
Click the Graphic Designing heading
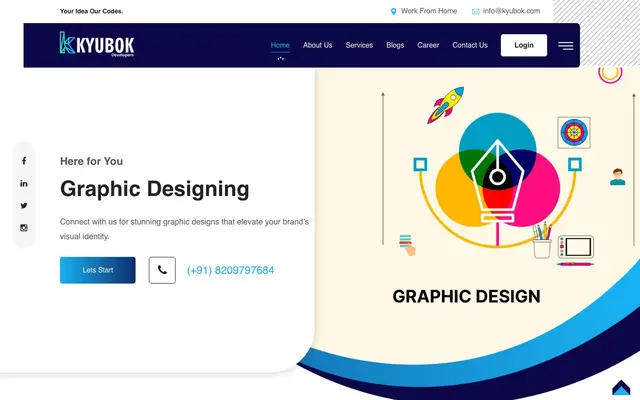click(x=155, y=189)
